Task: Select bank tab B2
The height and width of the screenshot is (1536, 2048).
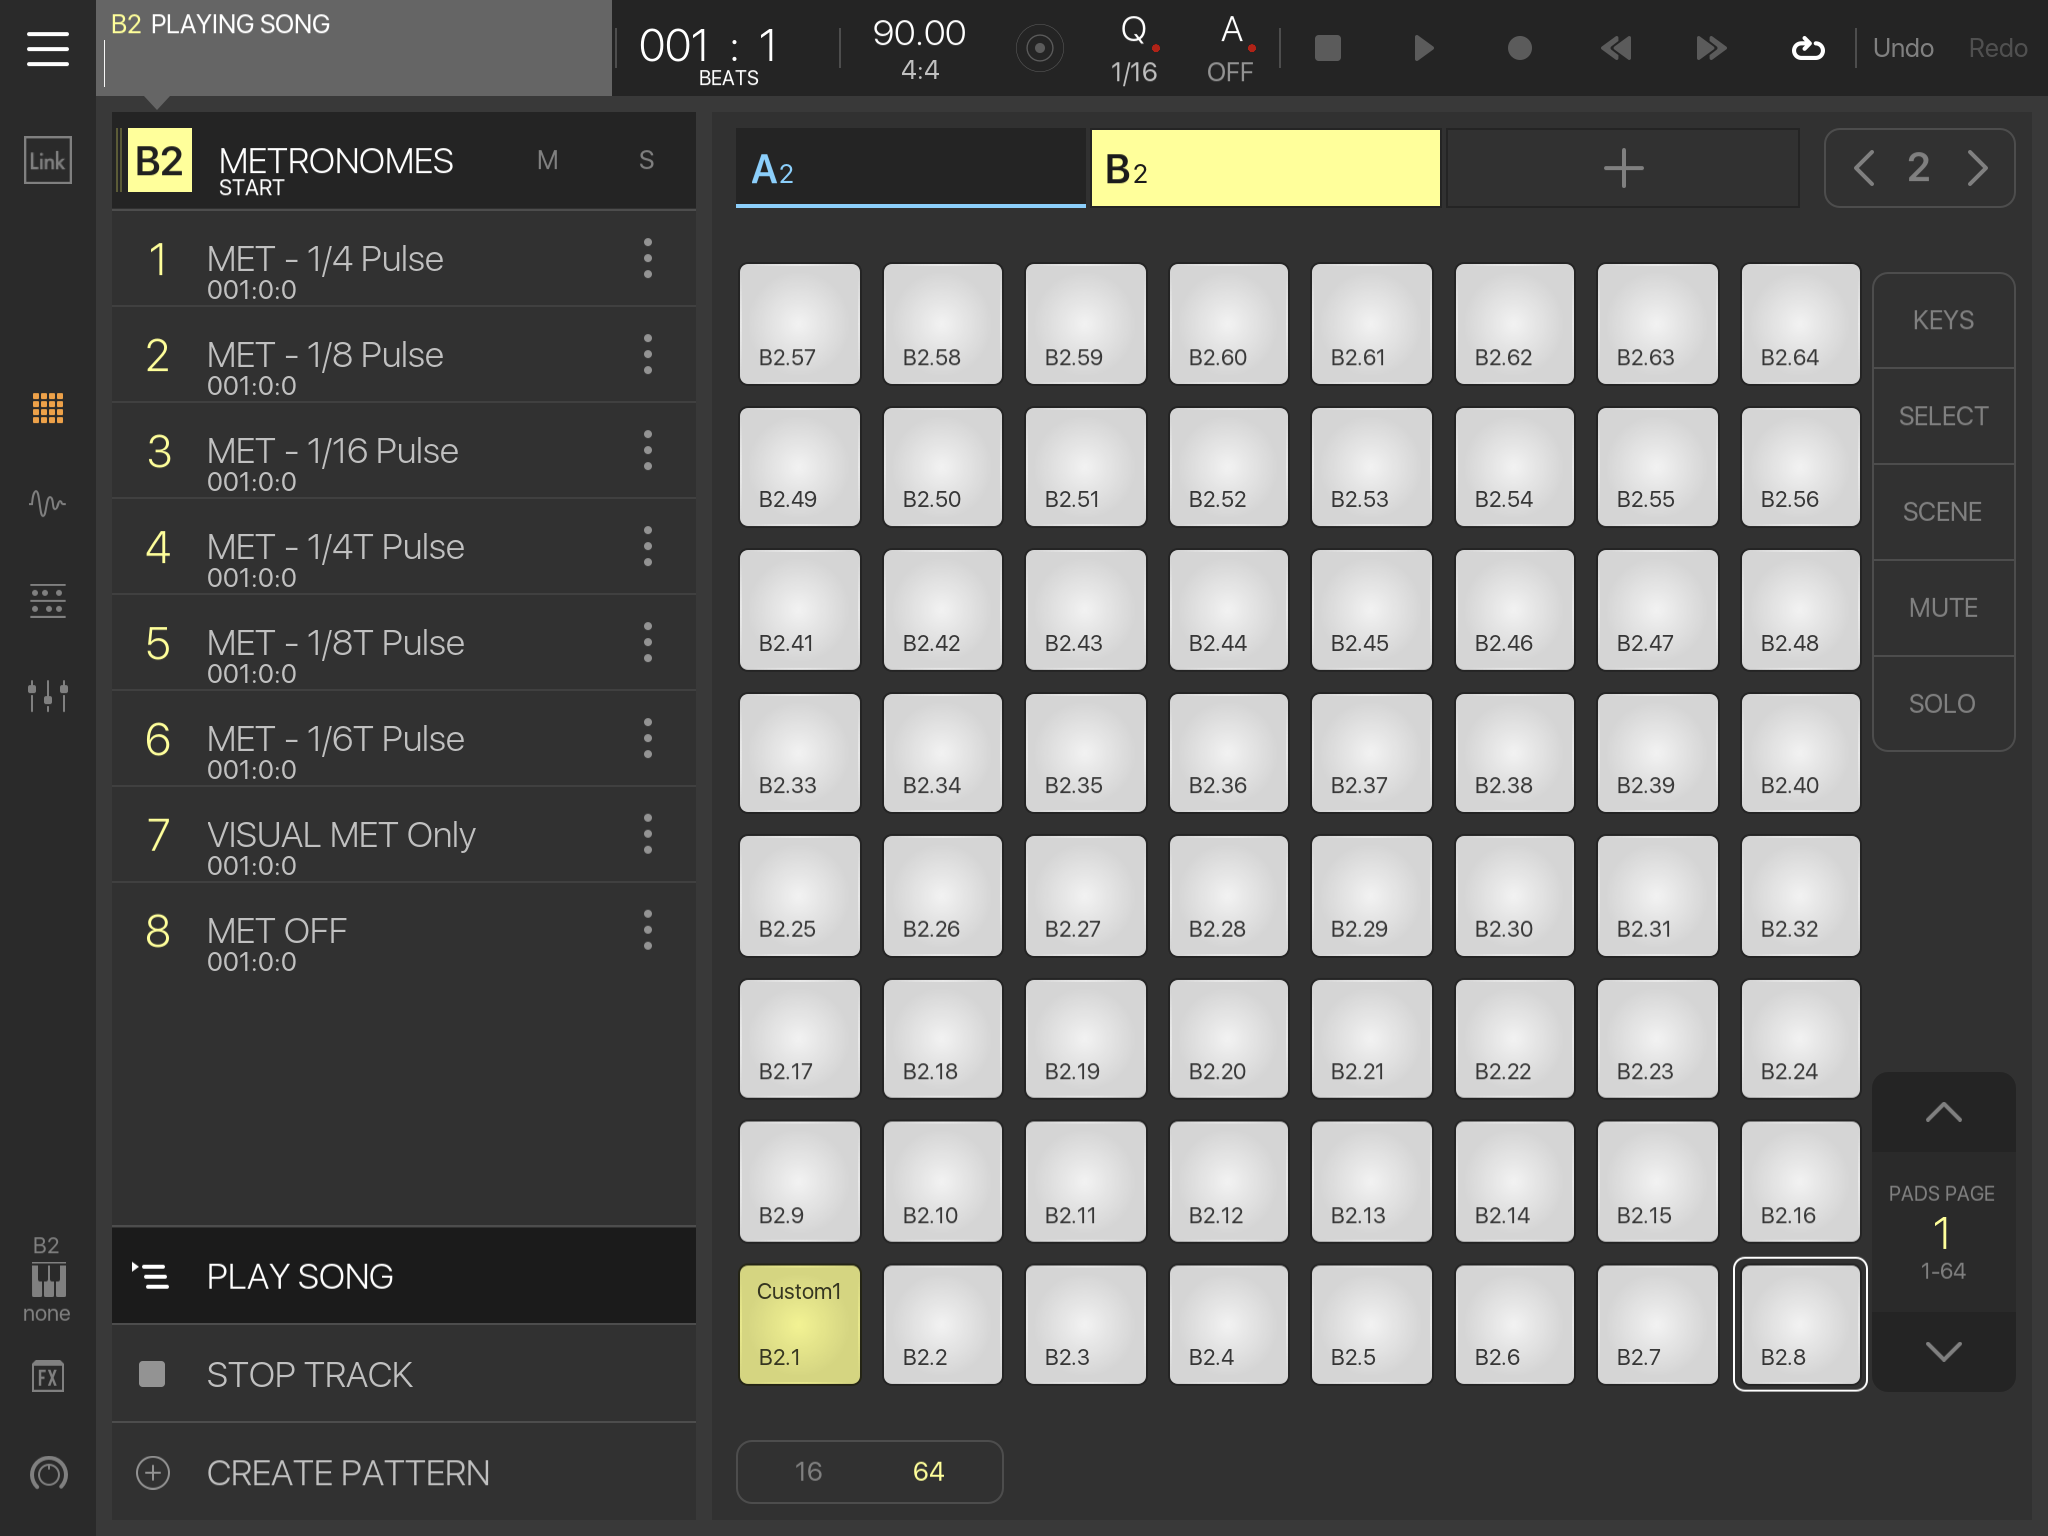Action: pos(1265,168)
